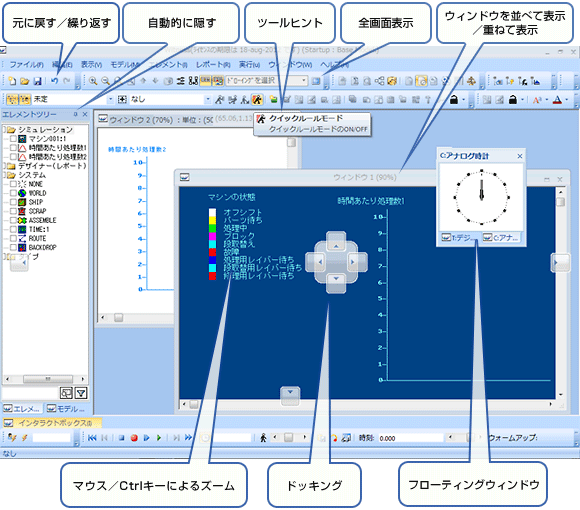Click the Save floppy disk icon

[37, 81]
